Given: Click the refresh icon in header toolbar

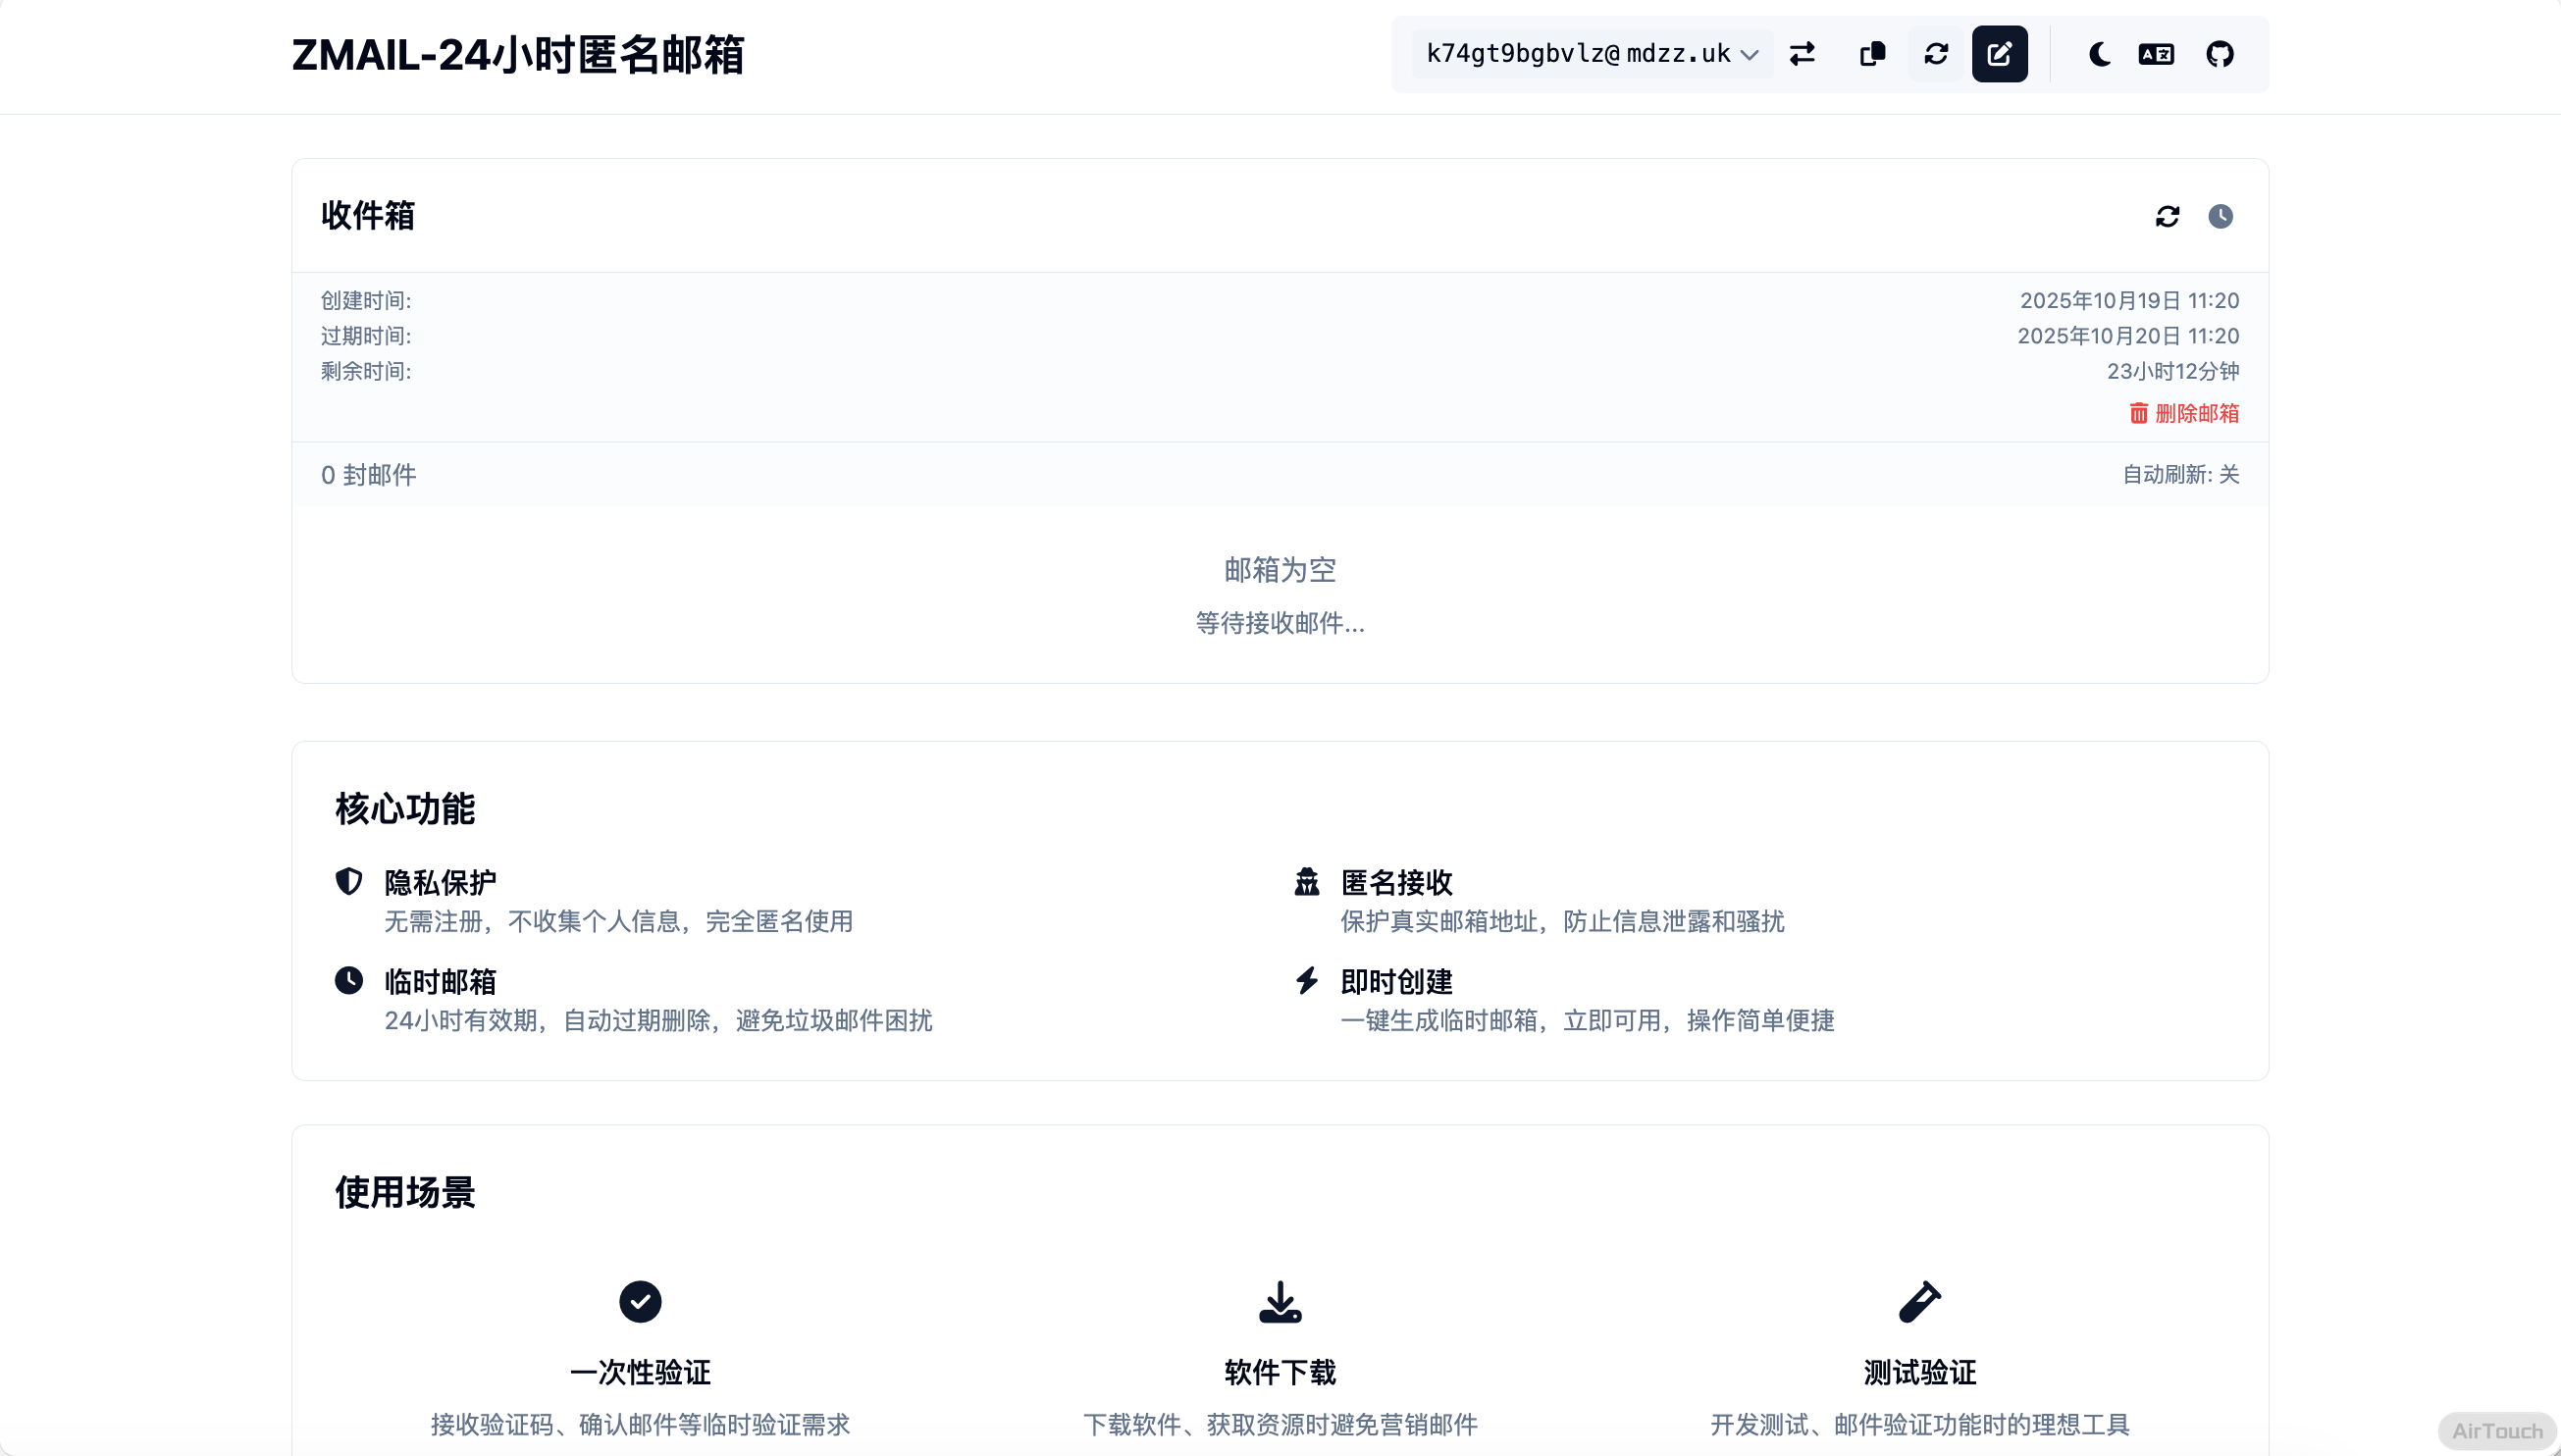Looking at the screenshot, I should [1936, 54].
